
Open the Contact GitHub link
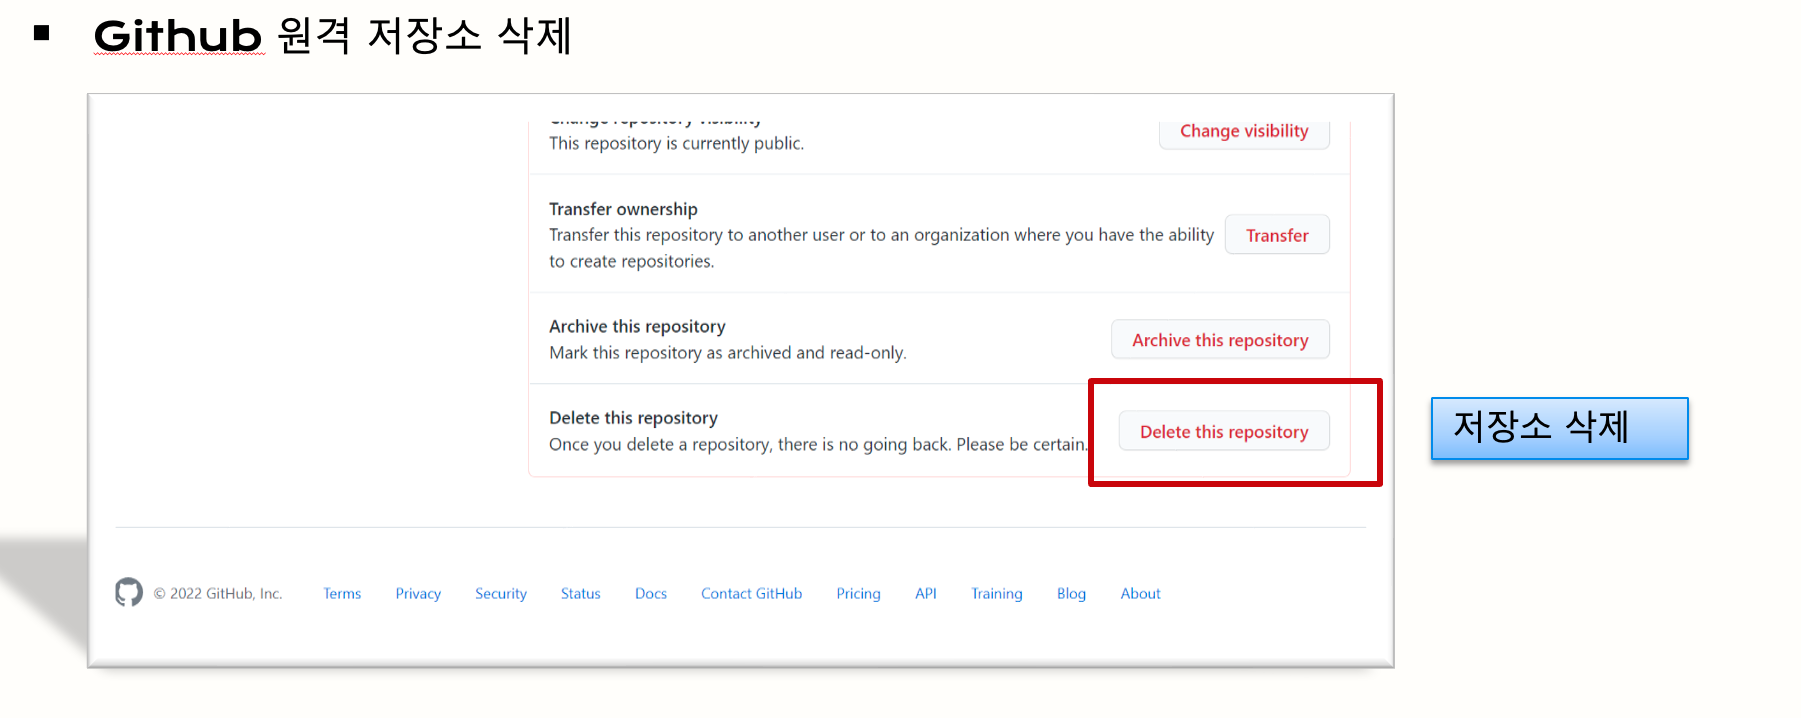coord(752,594)
